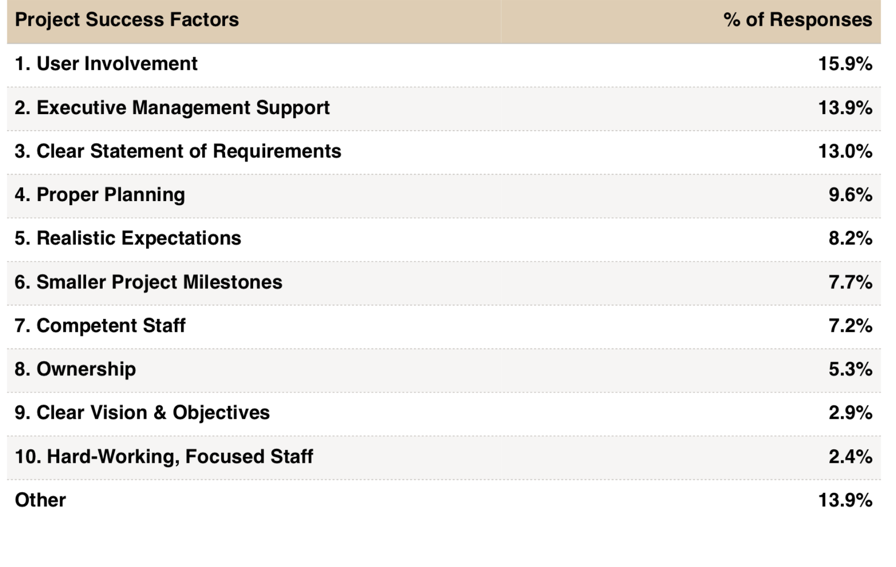Click the Clear Statement of Requirements label
The height and width of the screenshot is (567, 896).
click(178, 151)
